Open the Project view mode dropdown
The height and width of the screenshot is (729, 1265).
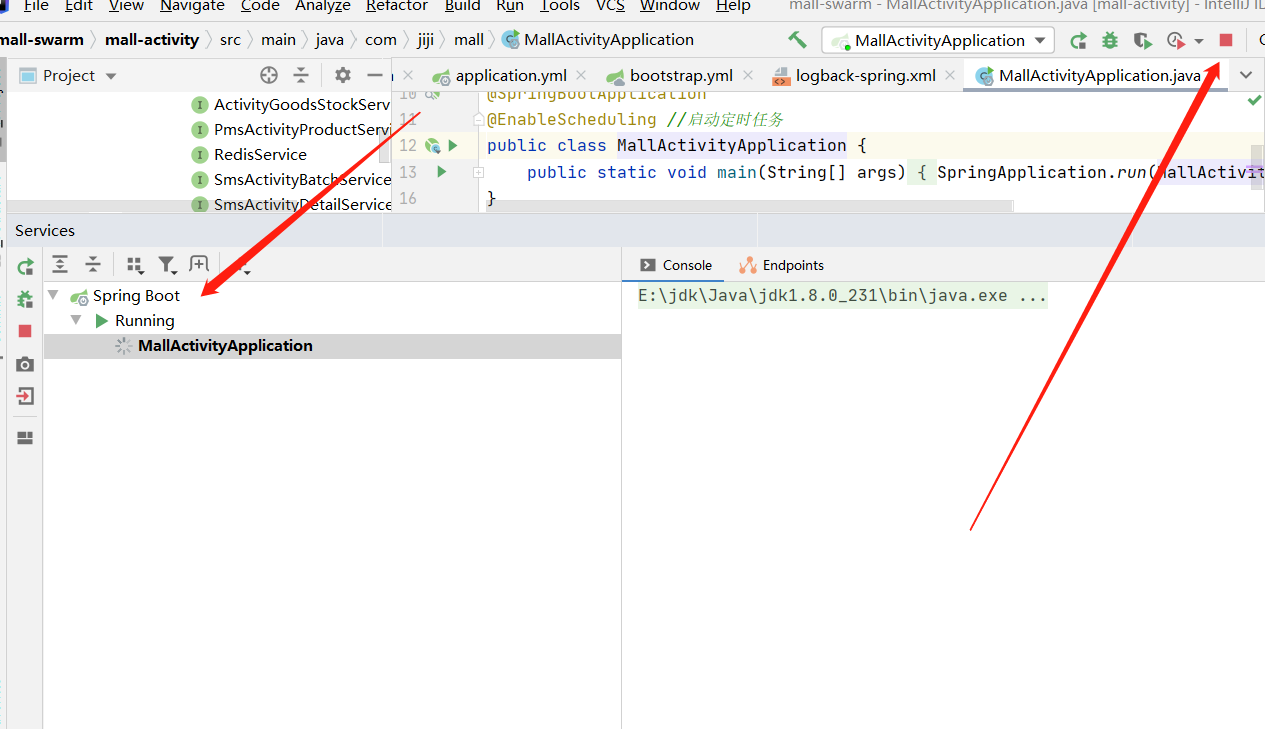coord(110,75)
